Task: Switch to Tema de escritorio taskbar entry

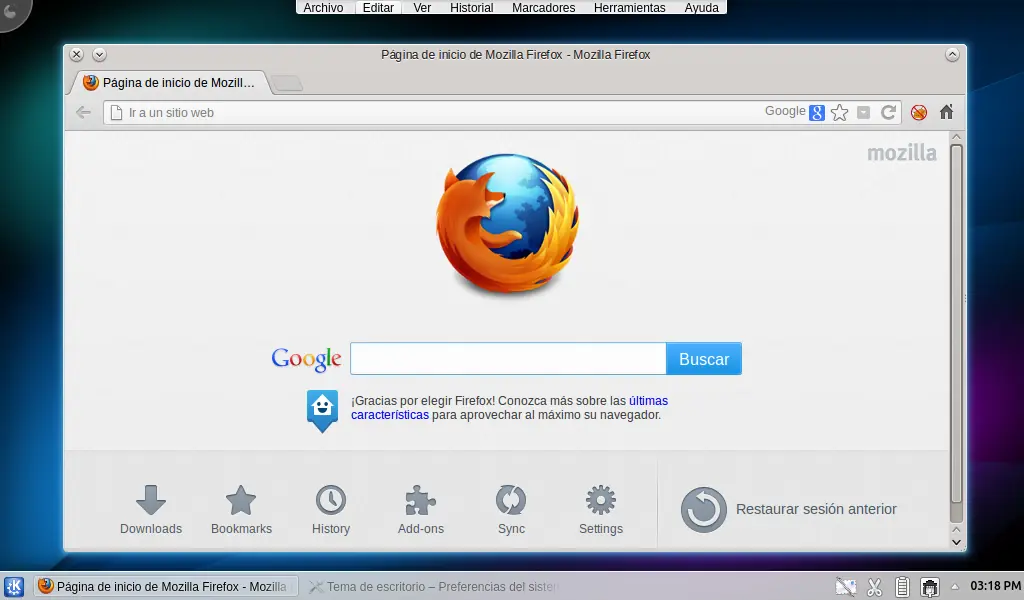Action: click(x=434, y=586)
